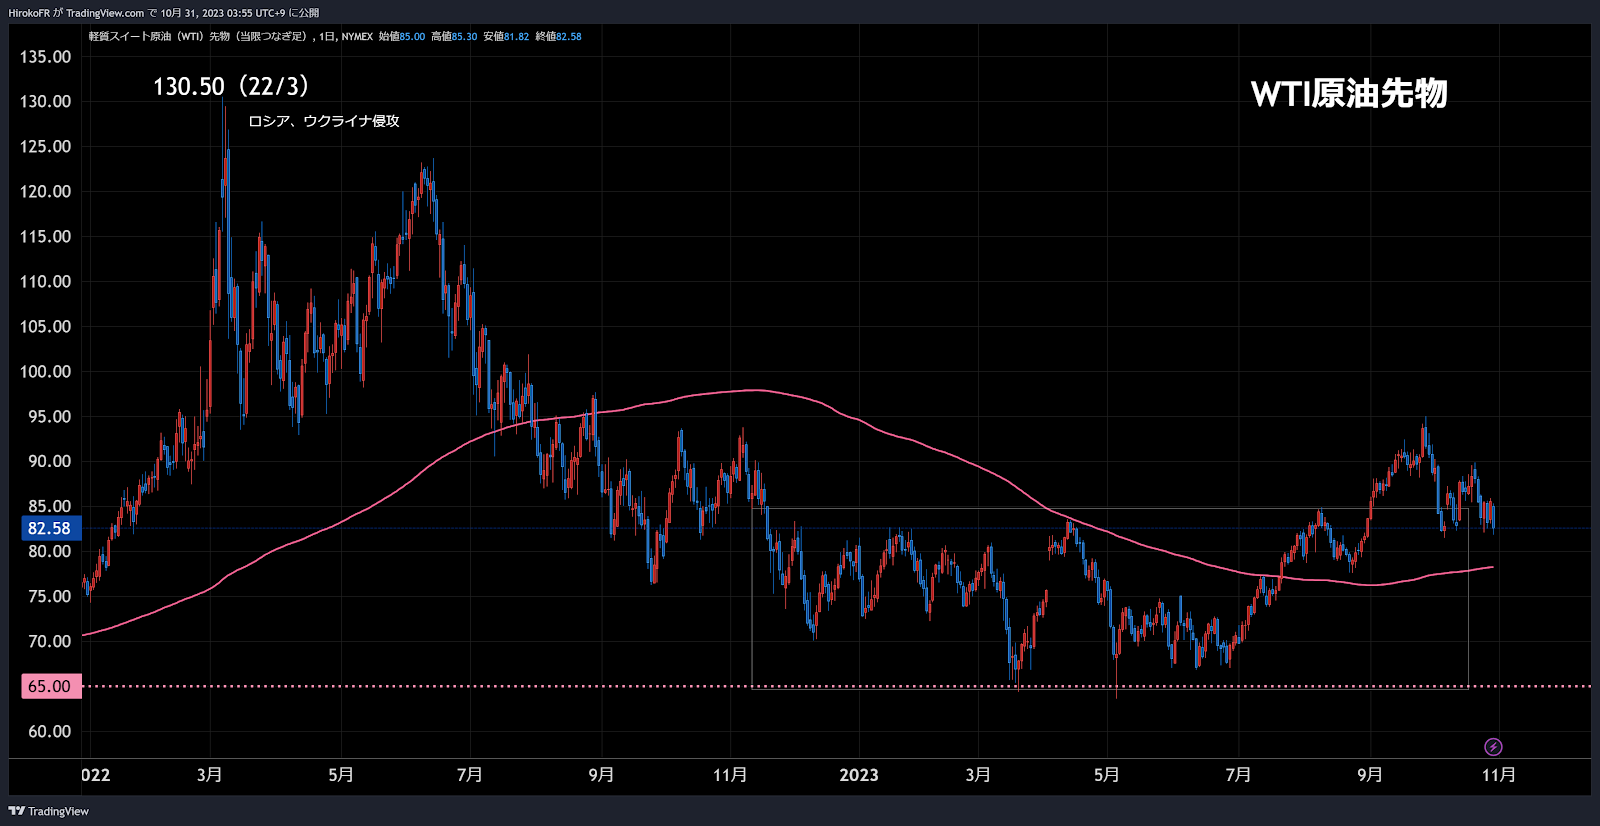The width and height of the screenshot is (1600, 826).
Task: Click the 軽質スイート原油 symbol legend
Action: coord(199,36)
